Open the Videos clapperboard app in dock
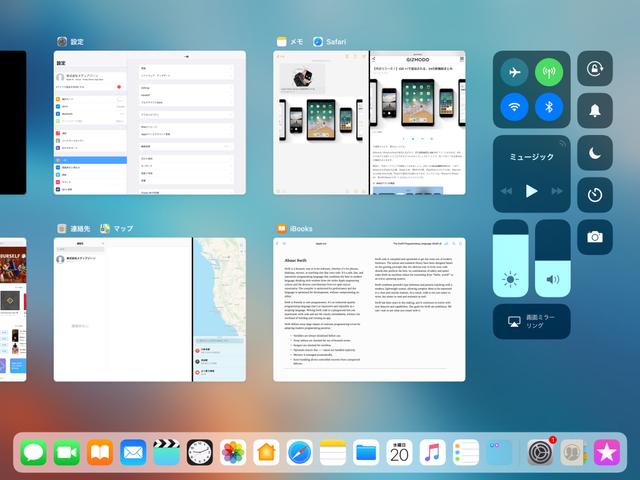This screenshot has width=640, height=480. coord(166,452)
